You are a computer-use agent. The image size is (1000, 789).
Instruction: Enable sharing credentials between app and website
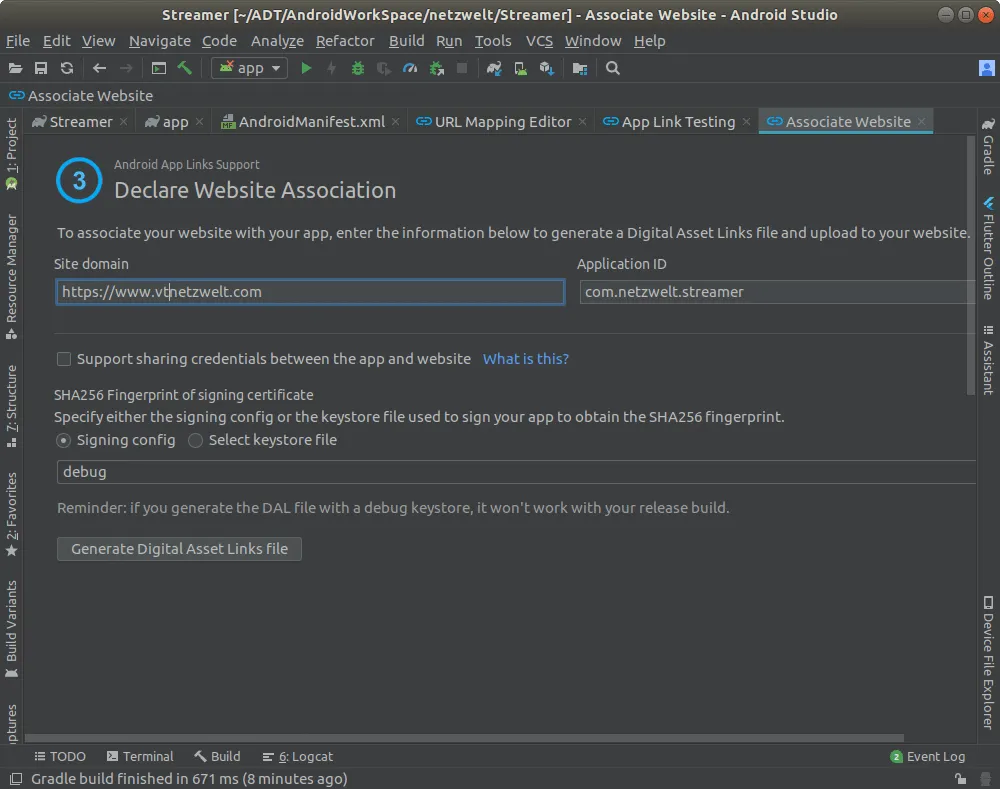tap(64, 358)
